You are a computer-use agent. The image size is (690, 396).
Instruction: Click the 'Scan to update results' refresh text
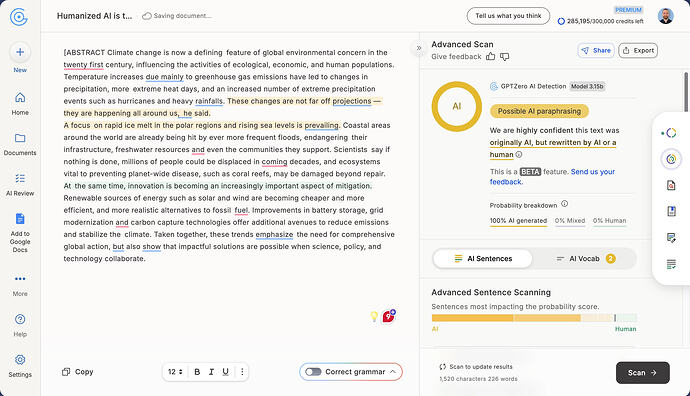click(476, 367)
